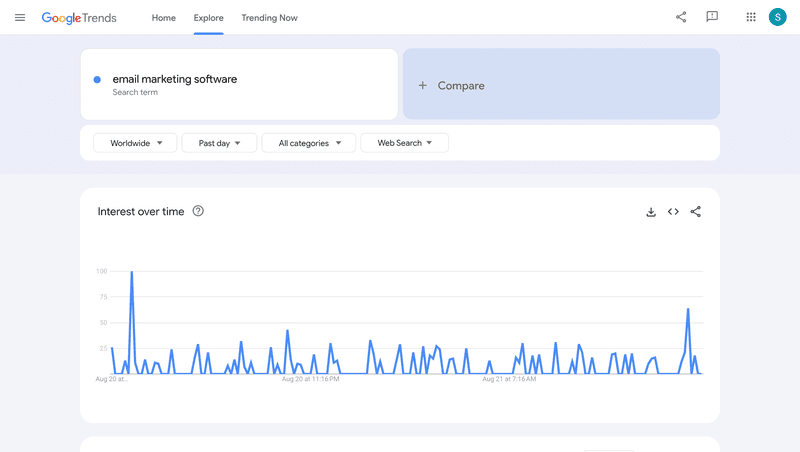
Task: Select the Explore tab
Action: point(209,18)
